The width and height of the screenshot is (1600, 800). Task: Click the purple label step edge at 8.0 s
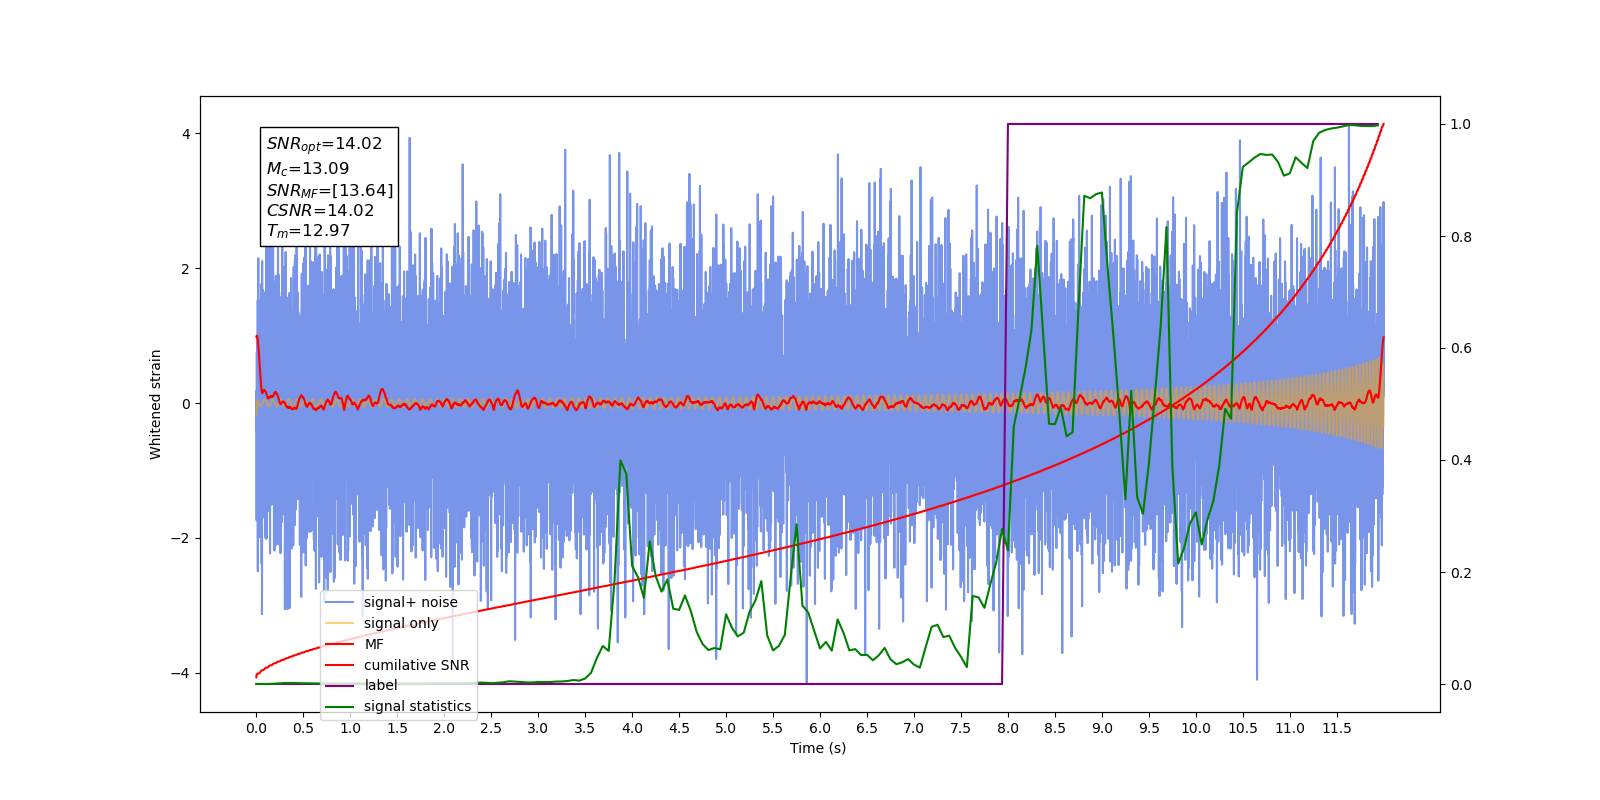[1005, 404]
